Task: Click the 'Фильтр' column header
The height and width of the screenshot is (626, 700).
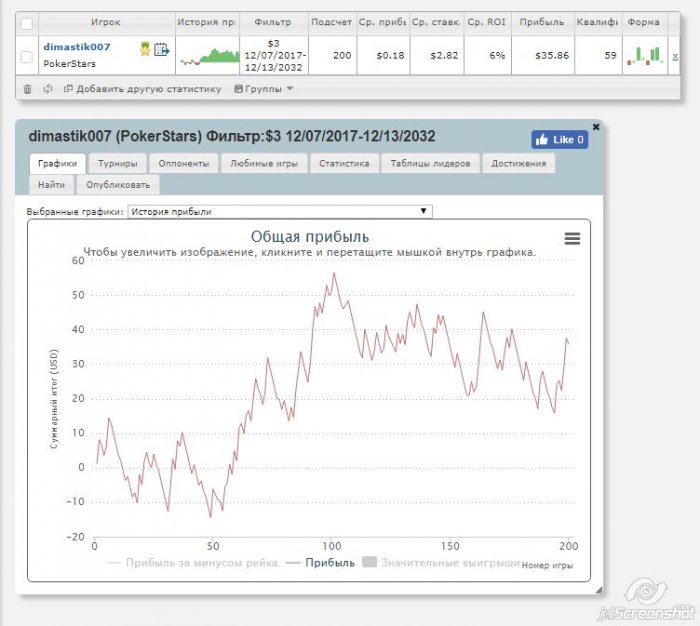Action: 273,22
